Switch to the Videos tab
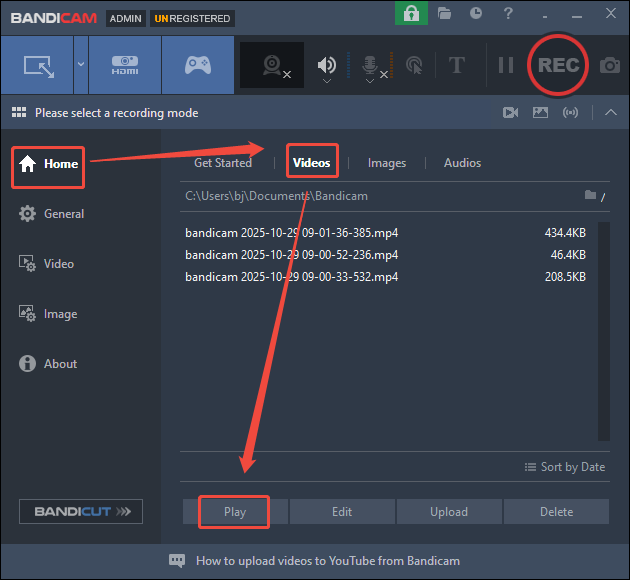 (x=312, y=163)
